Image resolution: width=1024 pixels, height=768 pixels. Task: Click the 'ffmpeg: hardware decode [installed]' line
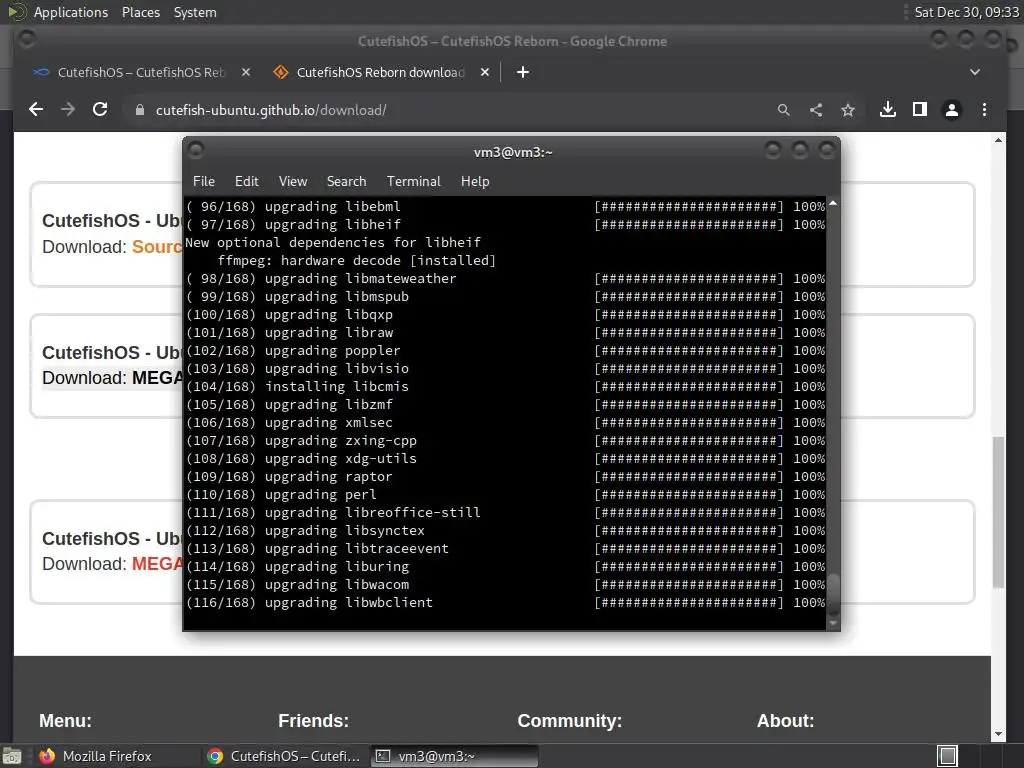pyautogui.click(x=357, y=261)
